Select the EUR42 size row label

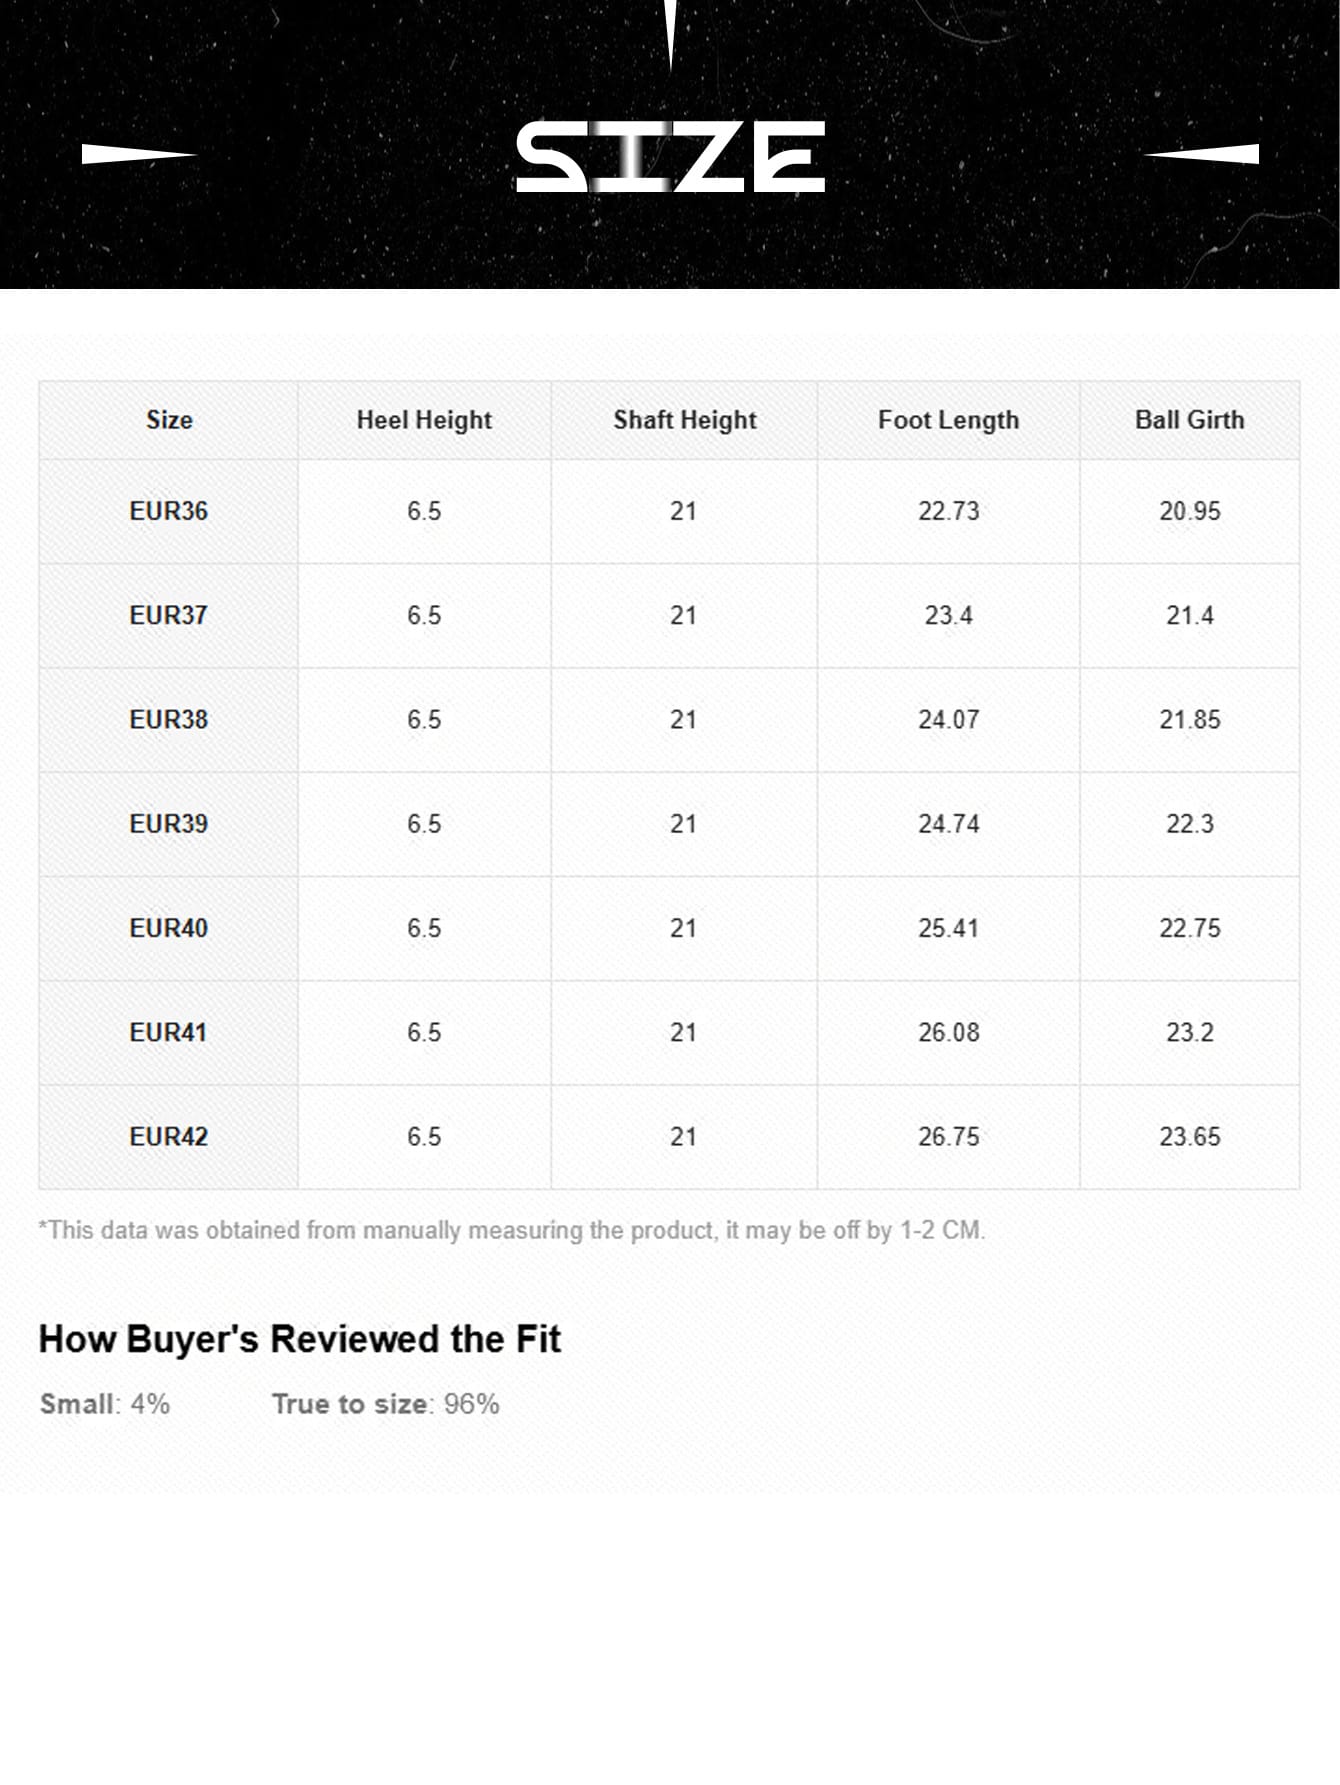169,1136
